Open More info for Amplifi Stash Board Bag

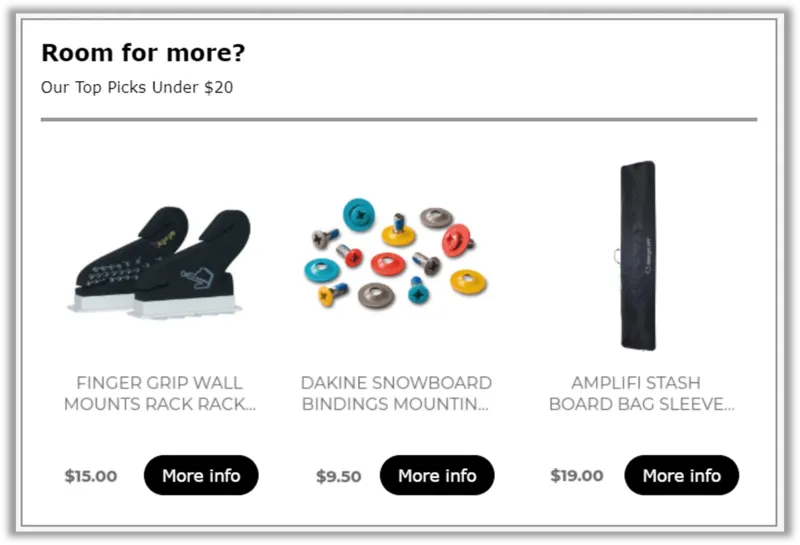682,475
